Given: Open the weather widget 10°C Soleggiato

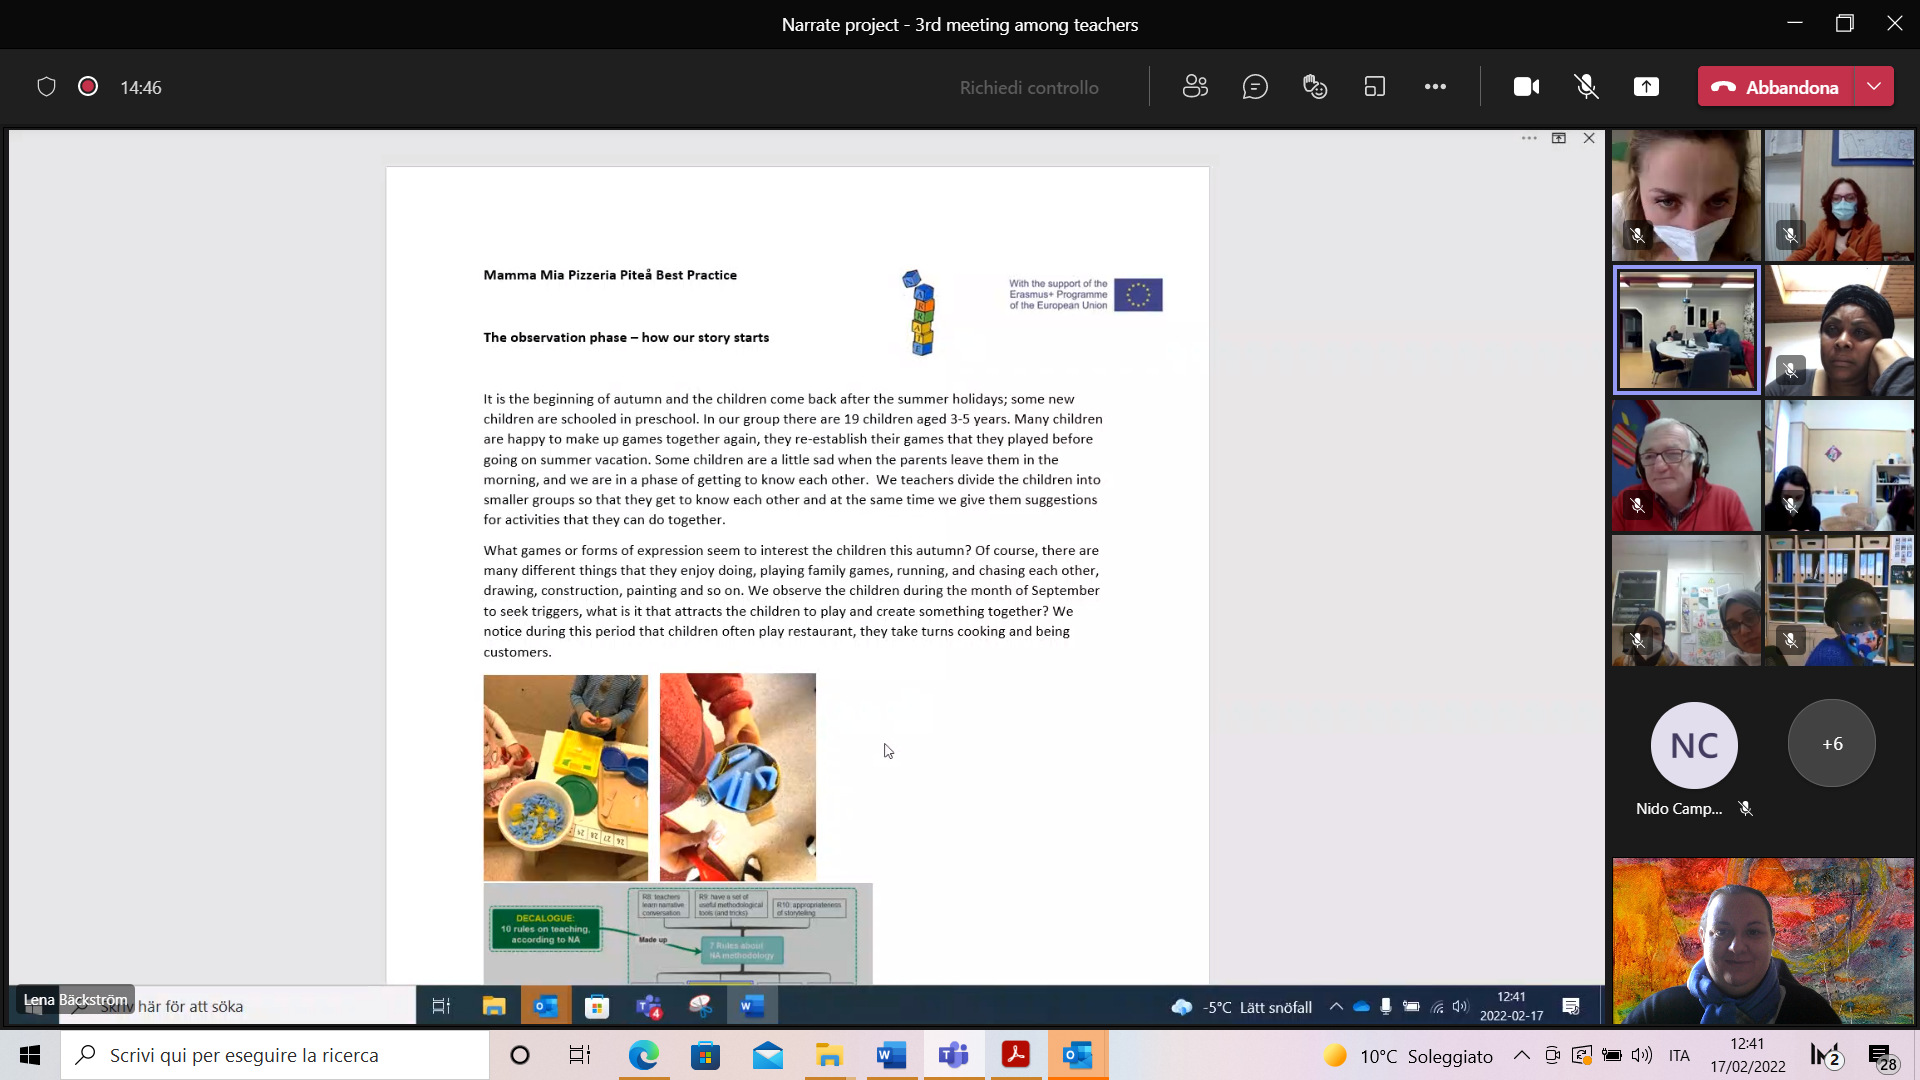Looking at the screenshot, I should pos(1408,1056).
